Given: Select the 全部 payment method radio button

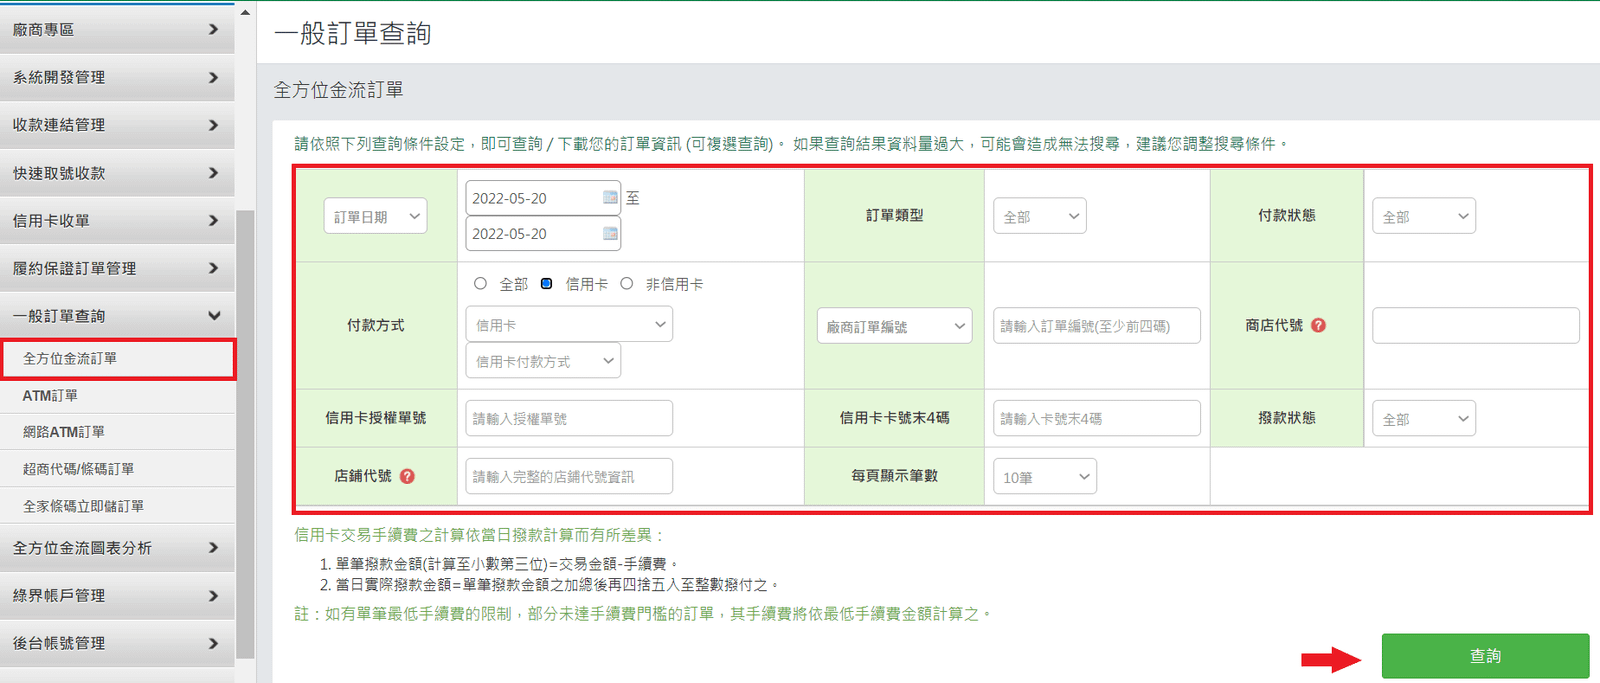Looking at the screenshot, I should (480, 284).
